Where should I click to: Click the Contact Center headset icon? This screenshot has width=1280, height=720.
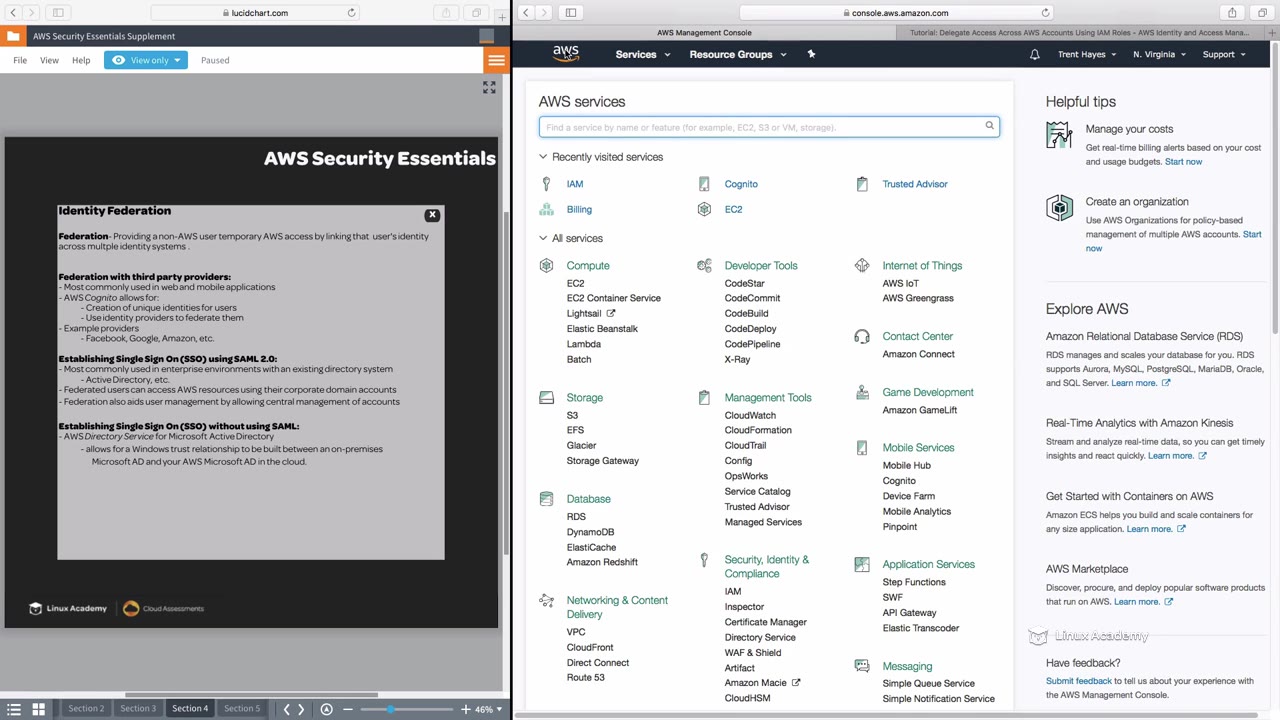point(862,337)
